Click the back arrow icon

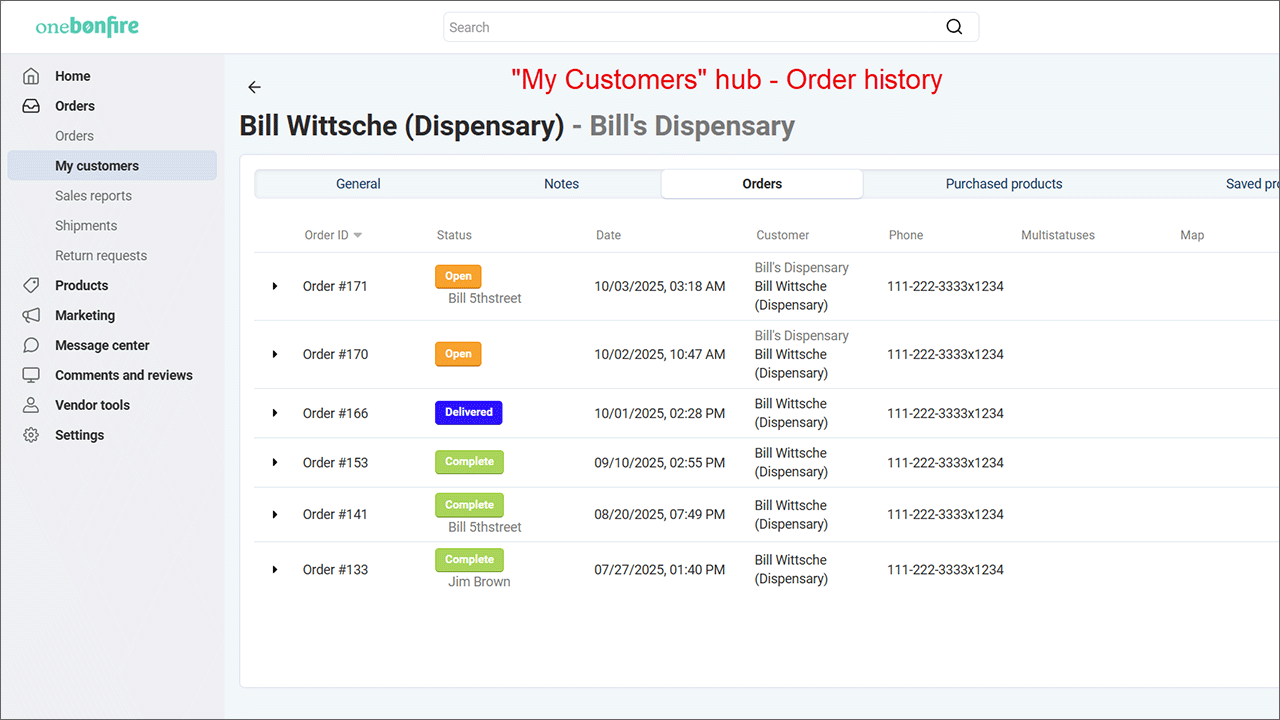(x=254, y=87)
